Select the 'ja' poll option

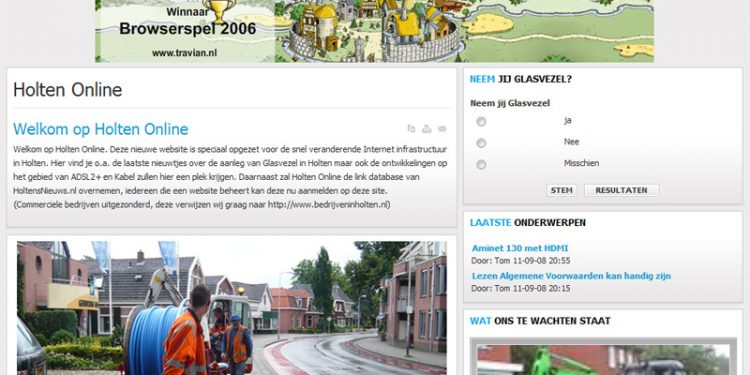(481, 121)
